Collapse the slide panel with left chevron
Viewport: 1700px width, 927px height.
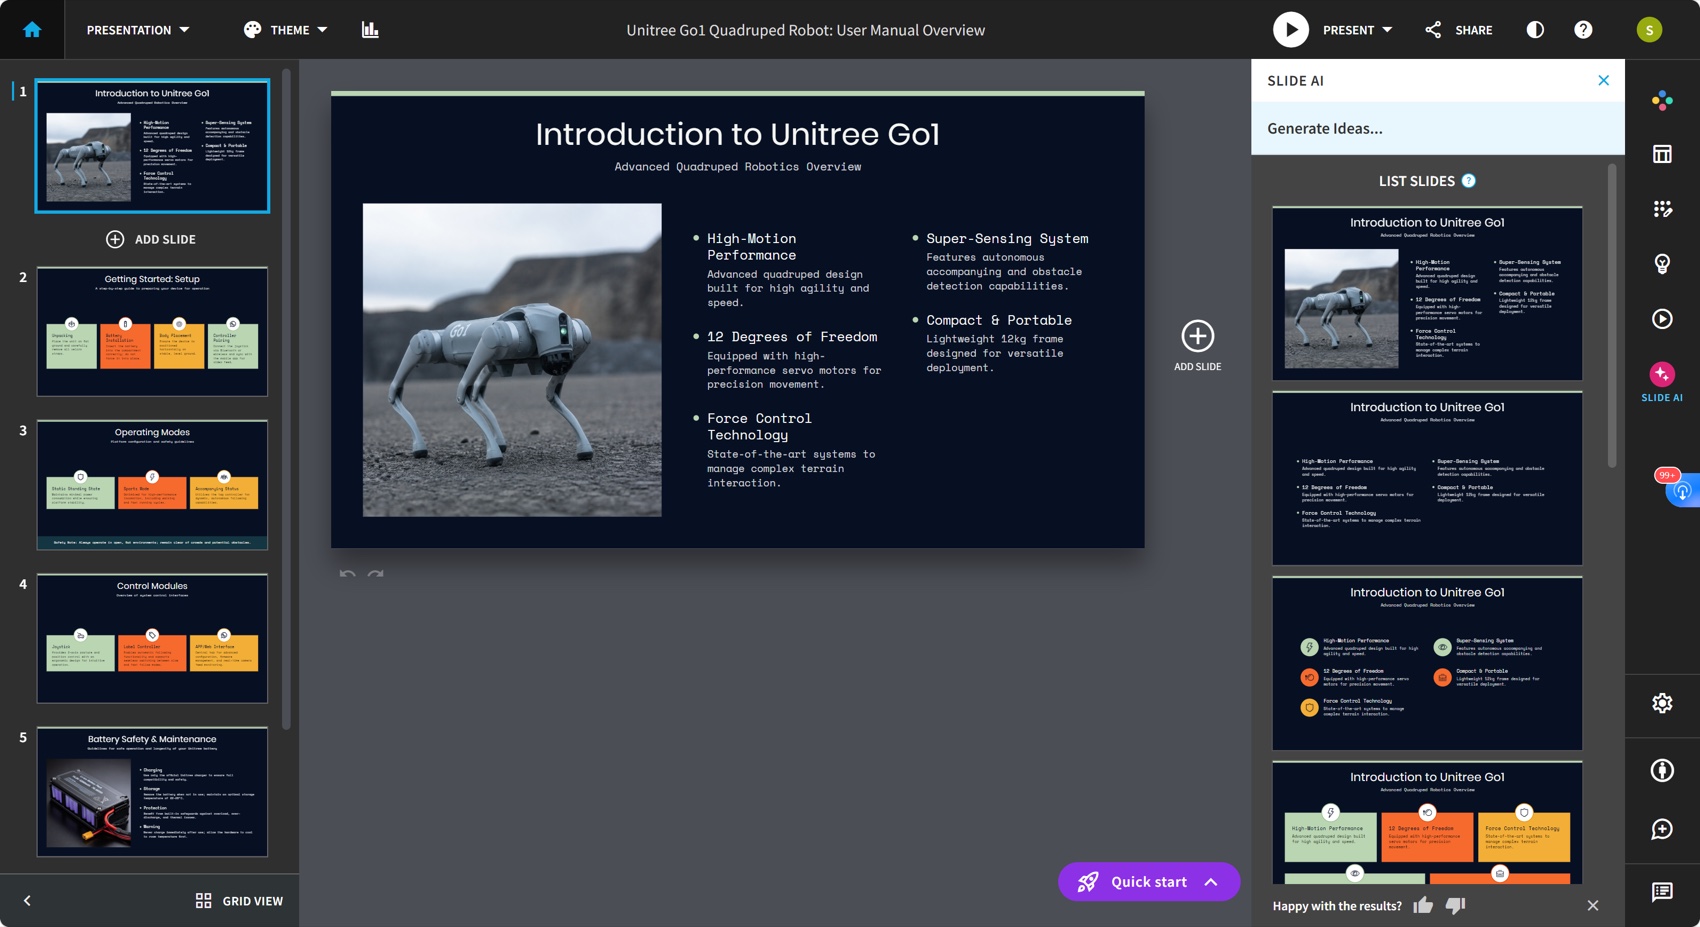27,901
